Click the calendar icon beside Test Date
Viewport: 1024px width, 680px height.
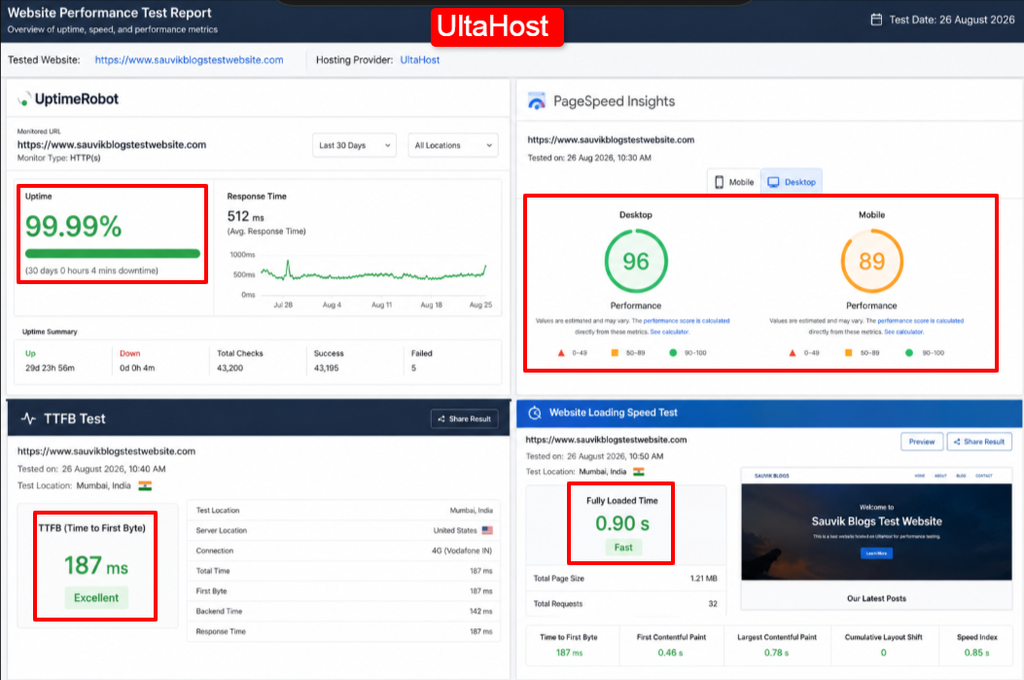tap(876, 20)
